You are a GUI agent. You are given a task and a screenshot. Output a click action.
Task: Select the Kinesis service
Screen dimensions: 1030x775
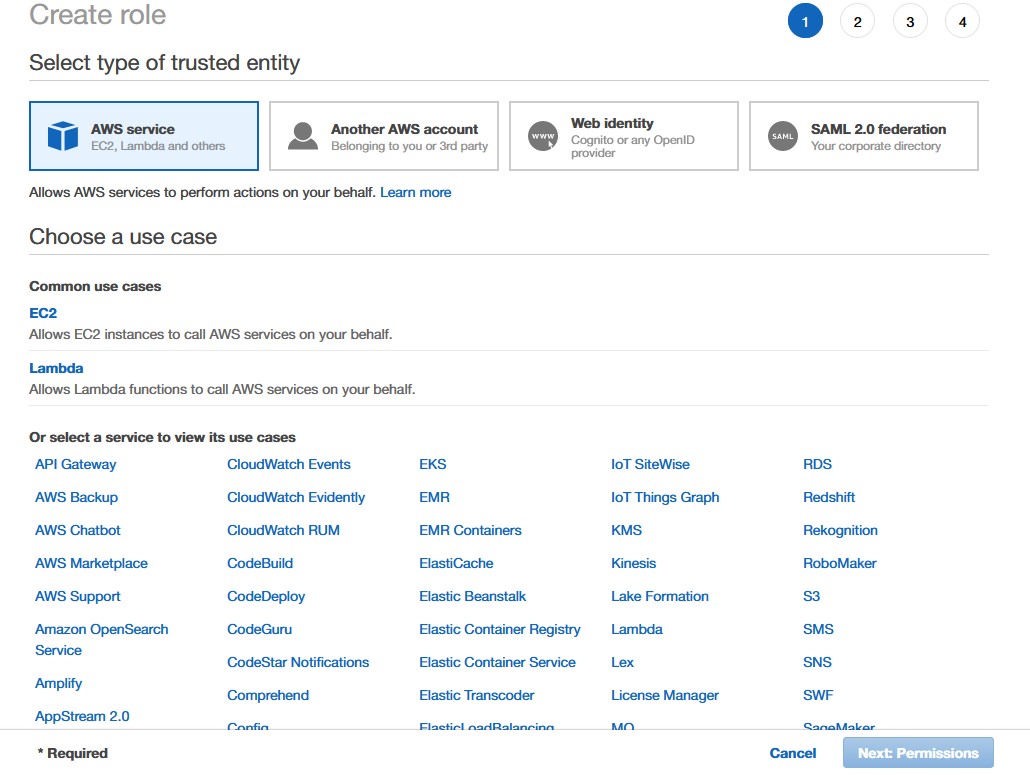coord(634,563)
